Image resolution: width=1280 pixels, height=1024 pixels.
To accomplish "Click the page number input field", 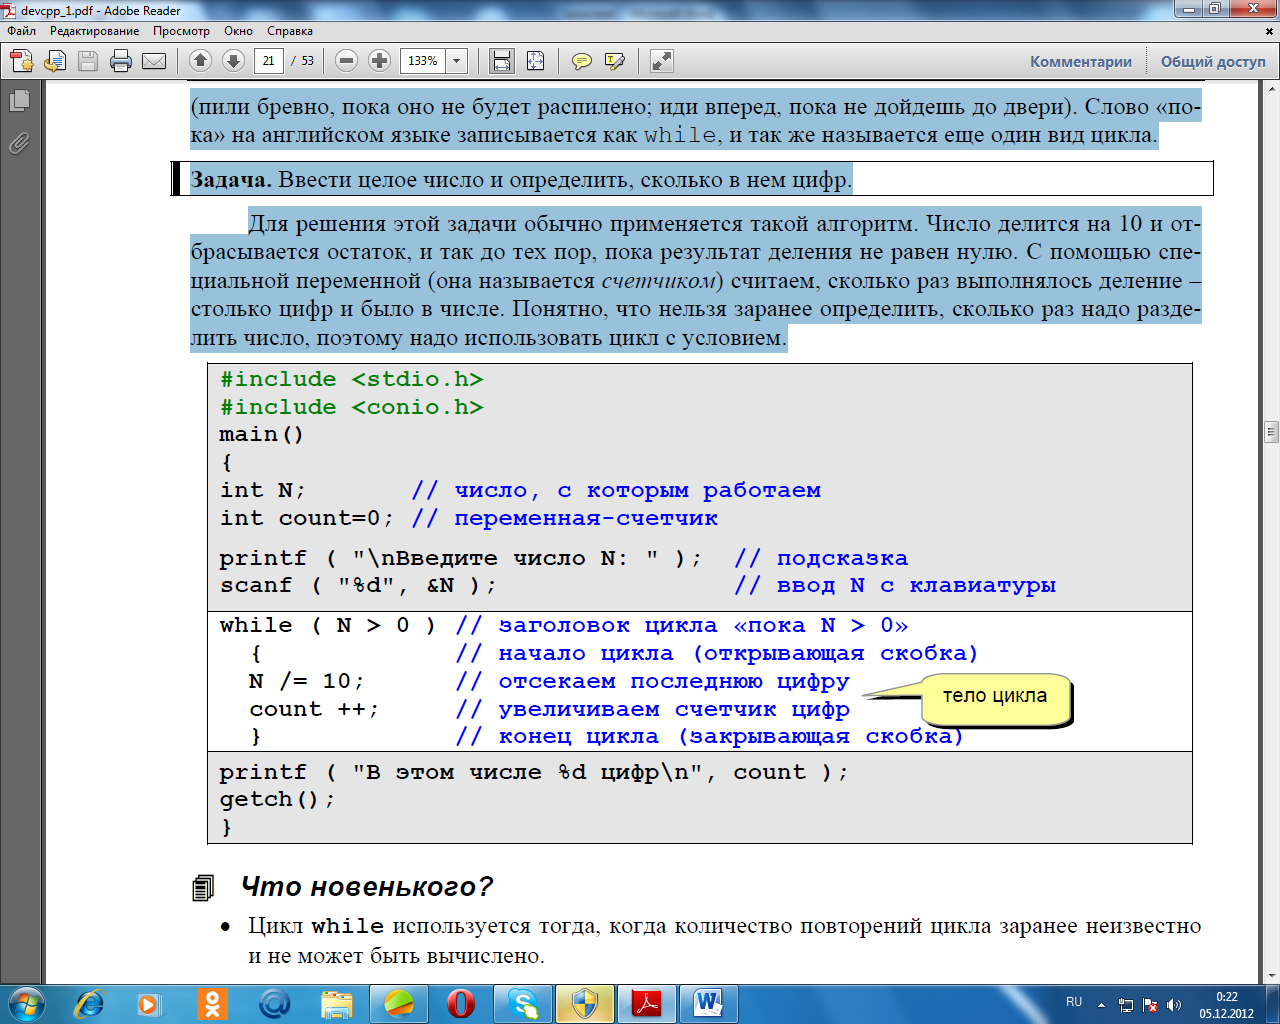I will (268, 61).
